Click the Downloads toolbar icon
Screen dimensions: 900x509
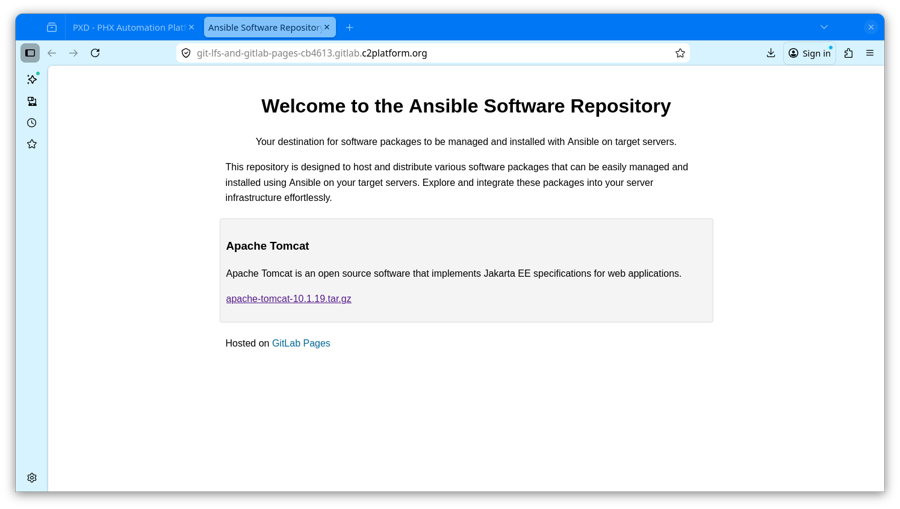click(x=770, y=53)
